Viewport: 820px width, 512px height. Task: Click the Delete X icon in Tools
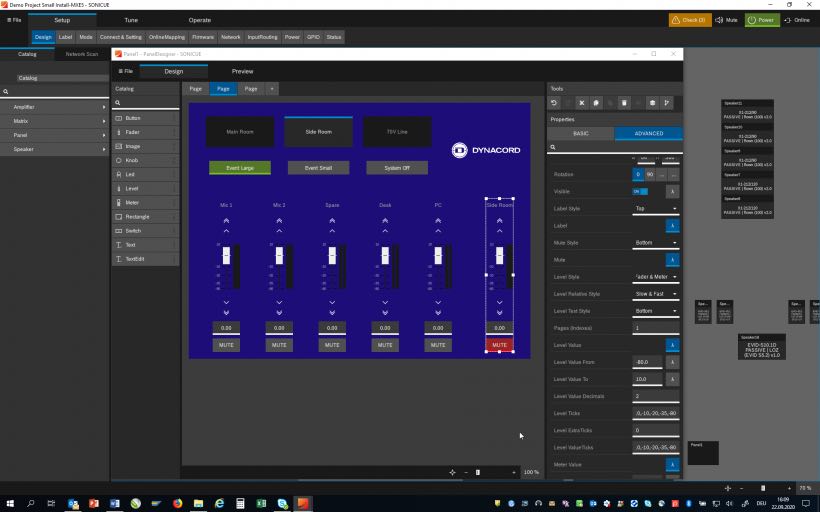pos(582,103)
